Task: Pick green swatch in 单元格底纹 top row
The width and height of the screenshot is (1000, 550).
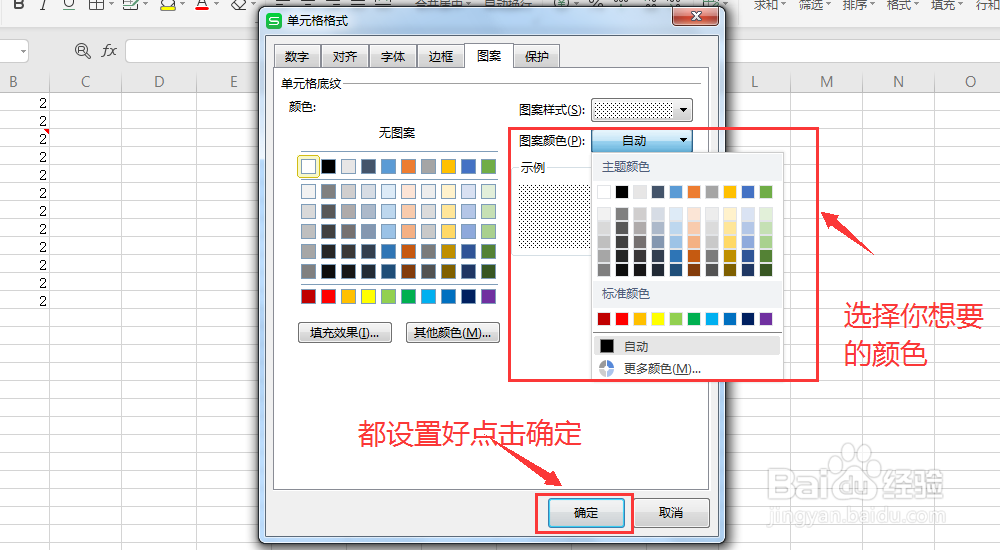Action: [x=489, y=167]
